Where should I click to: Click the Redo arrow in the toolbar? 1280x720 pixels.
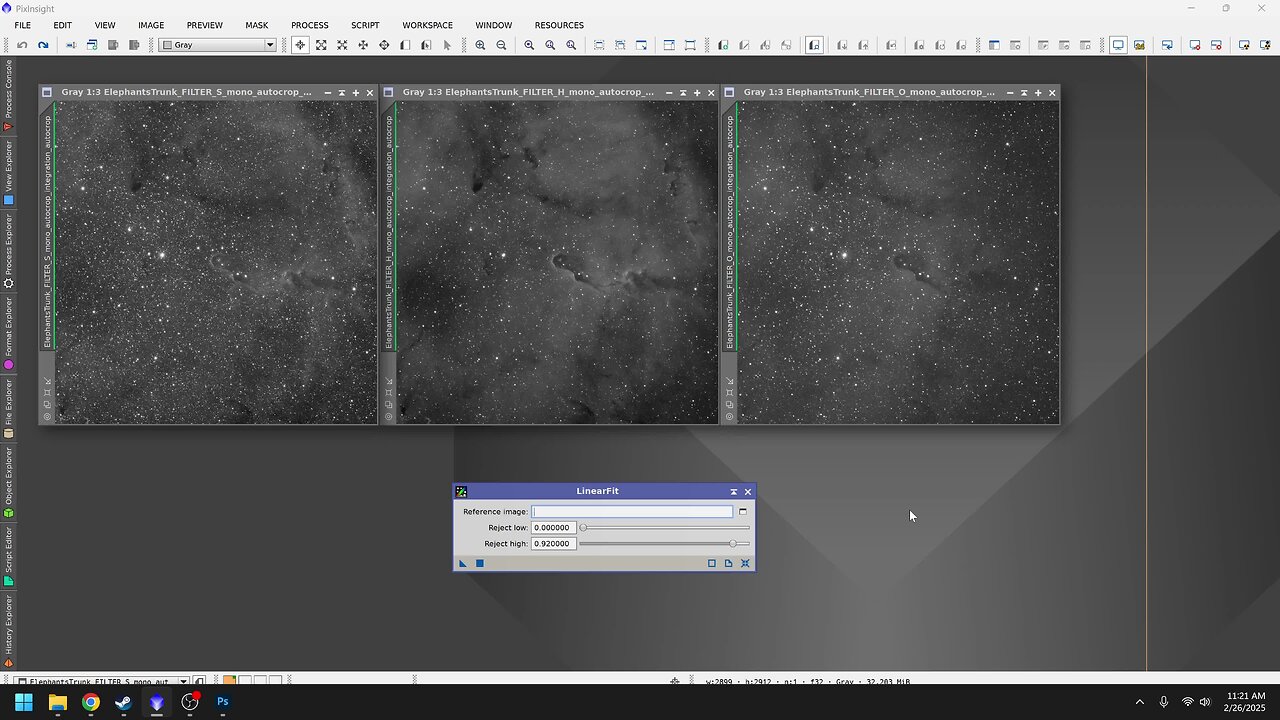click(x=43, y=45)
